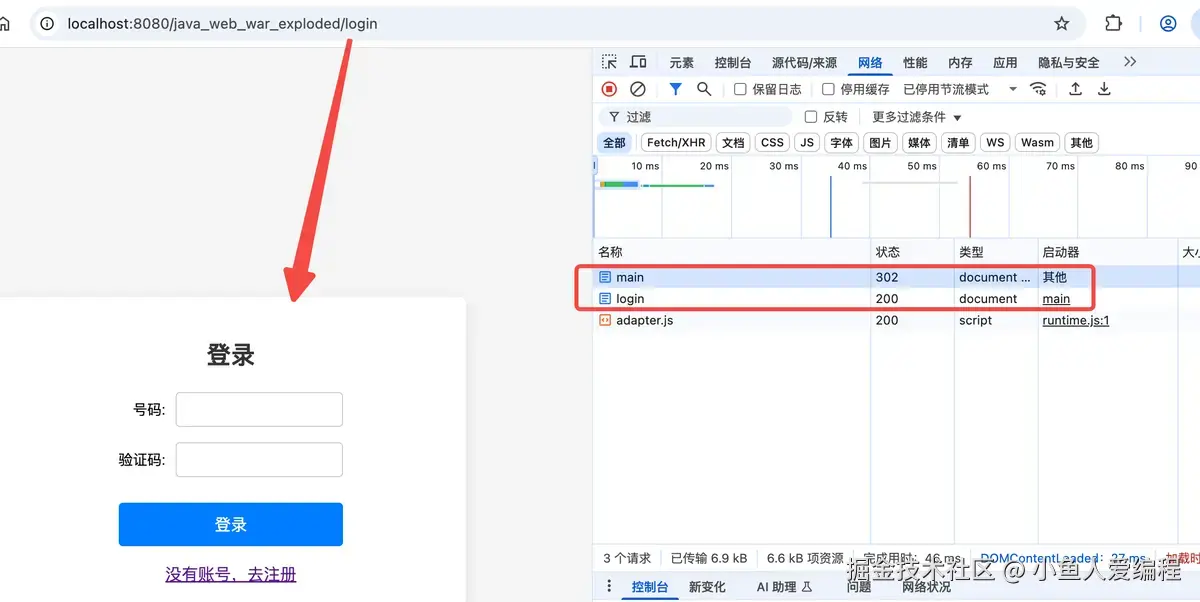
Task: Follow the 没有账号，去注册 link
Action: (x=231, y=574)
